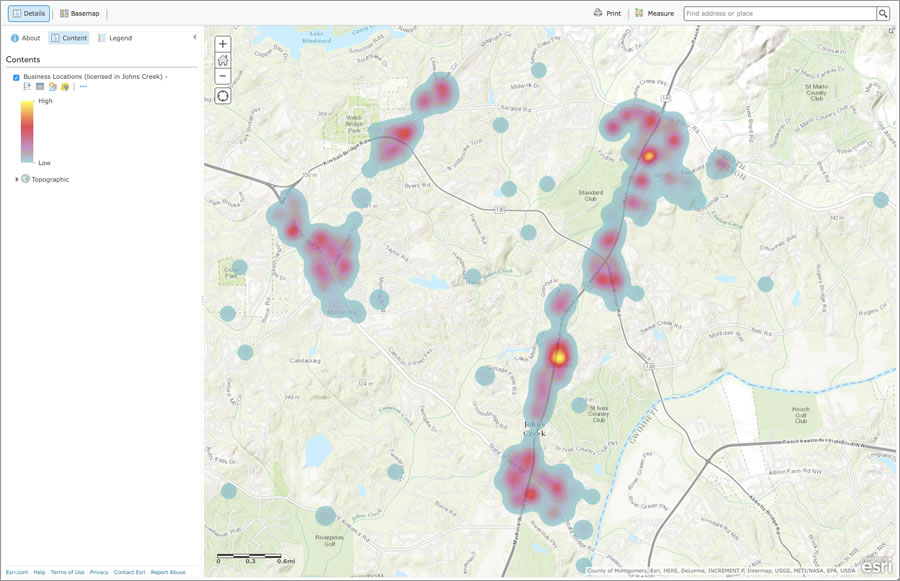Click the Default extent home button
Screen dimensions: 900x581
coord(222,59)
